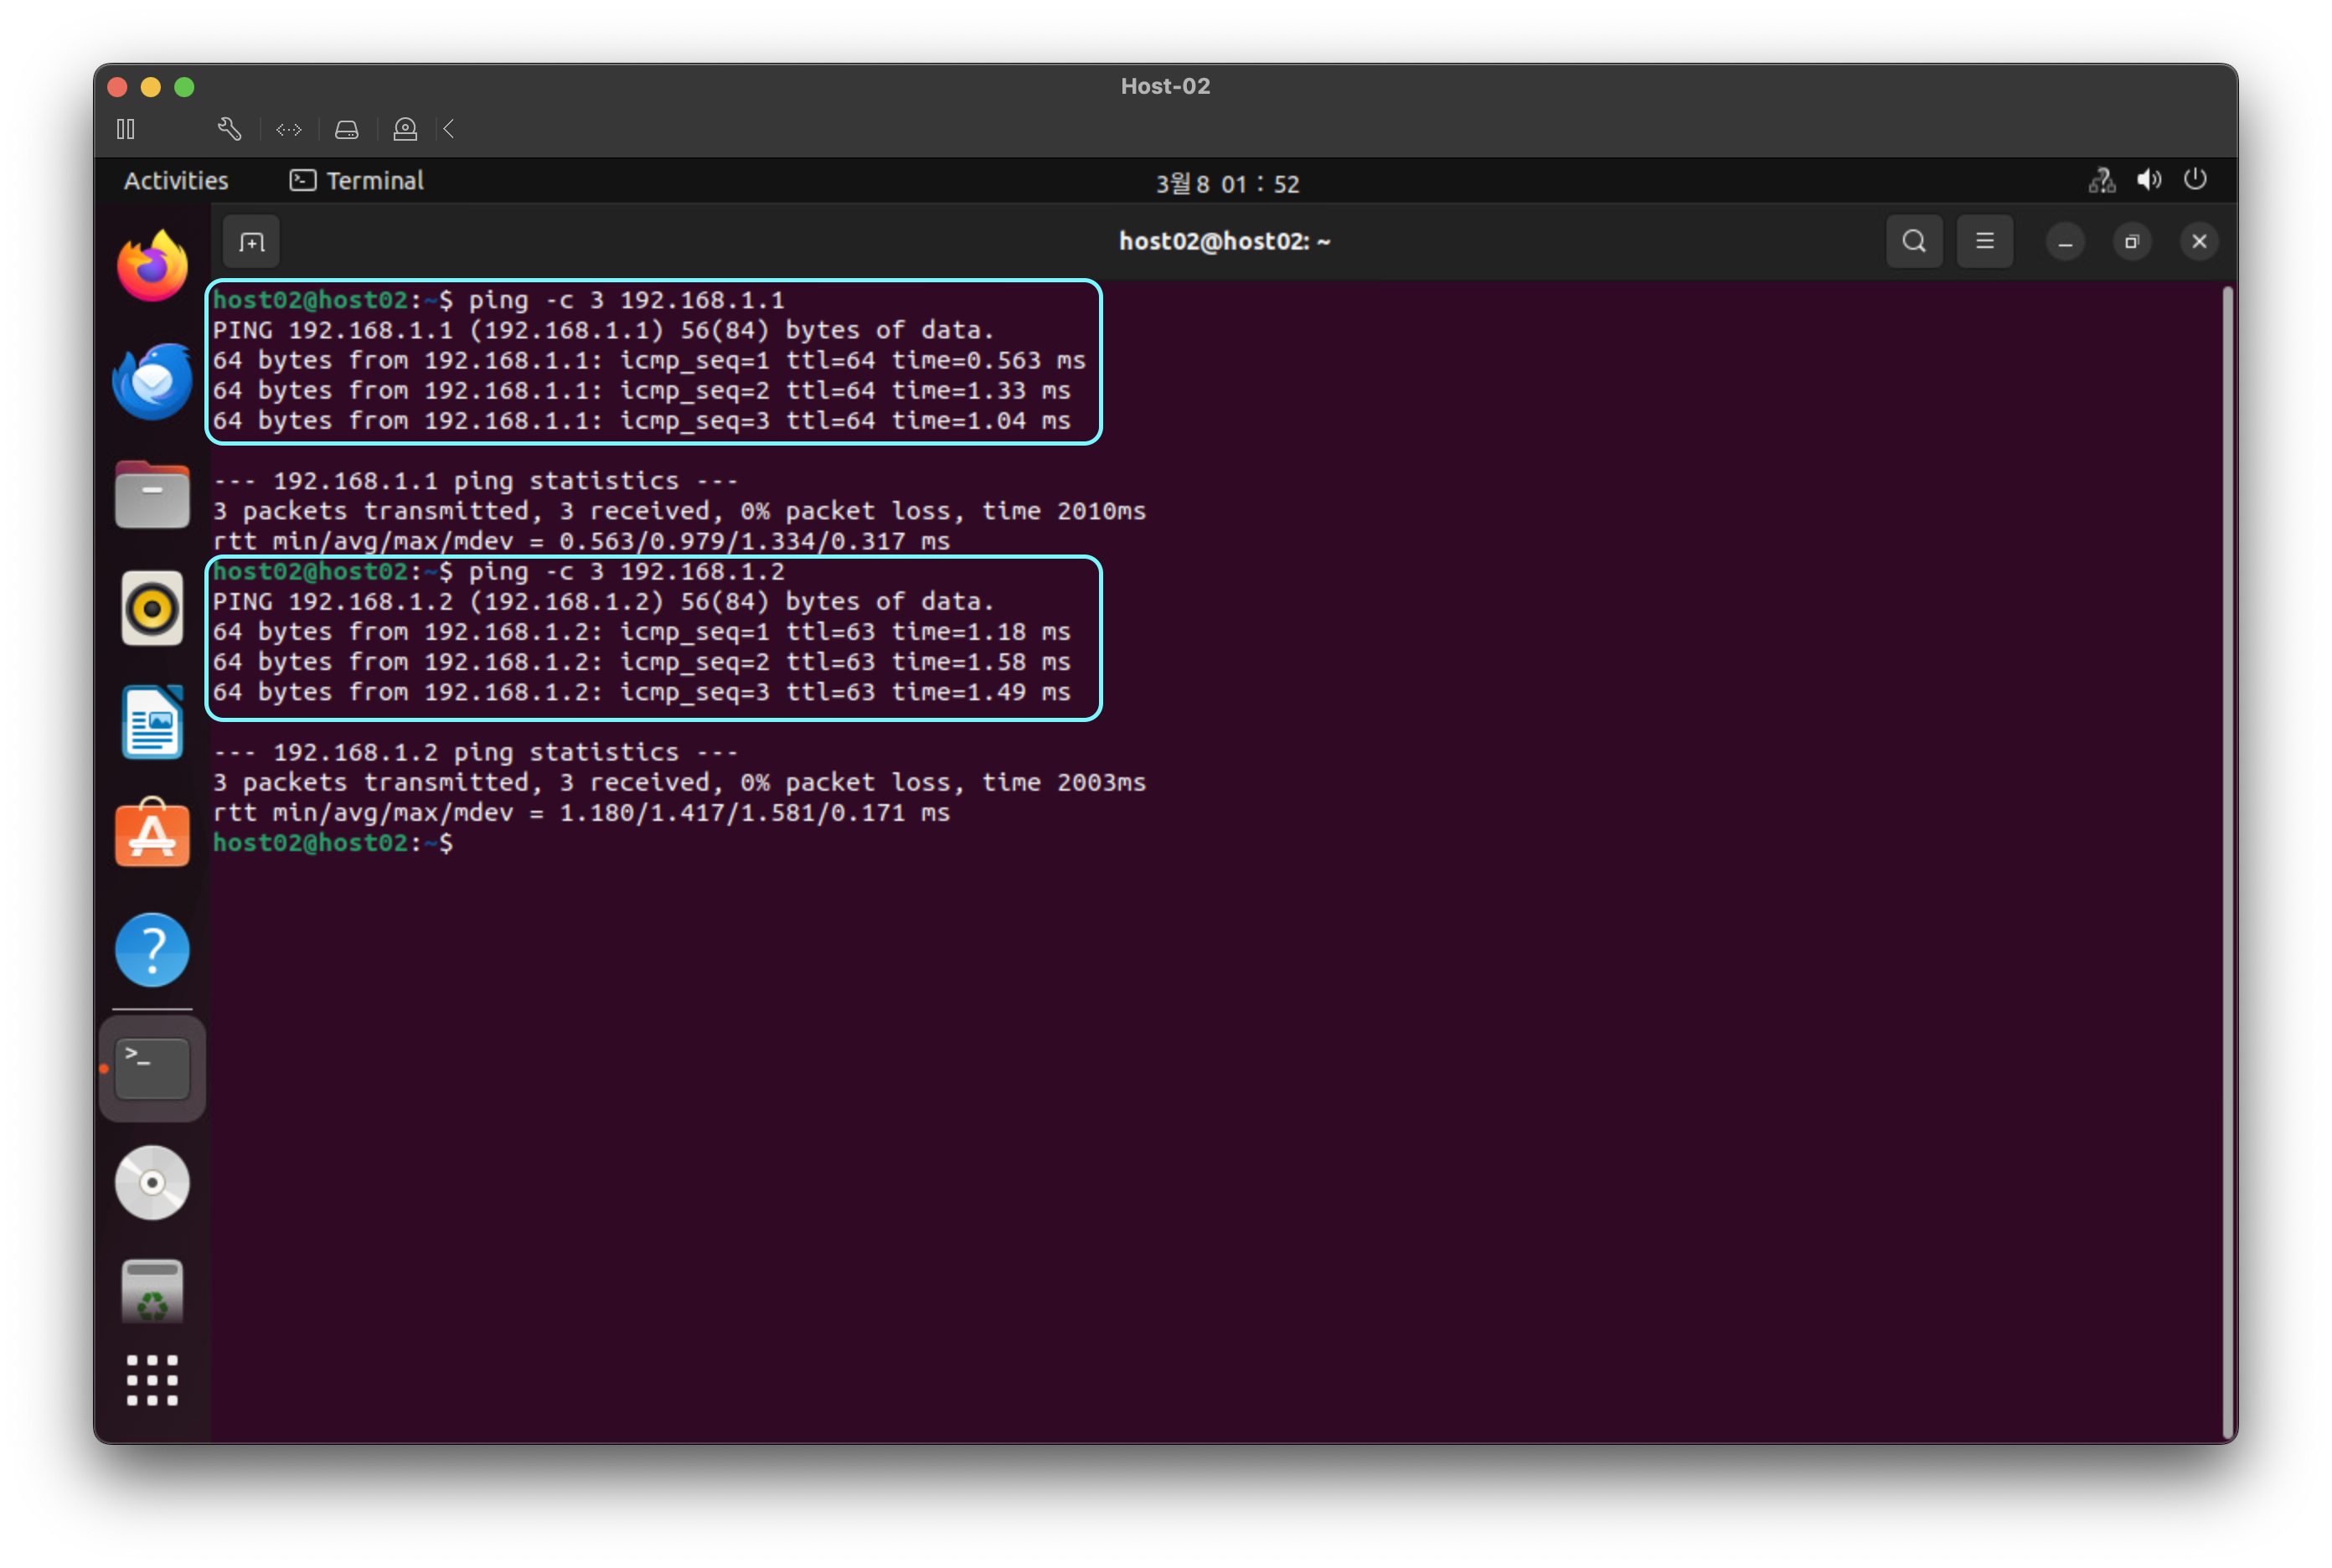
Task: Open terminal search with magnifier
Action: [x=1914, y=241]
